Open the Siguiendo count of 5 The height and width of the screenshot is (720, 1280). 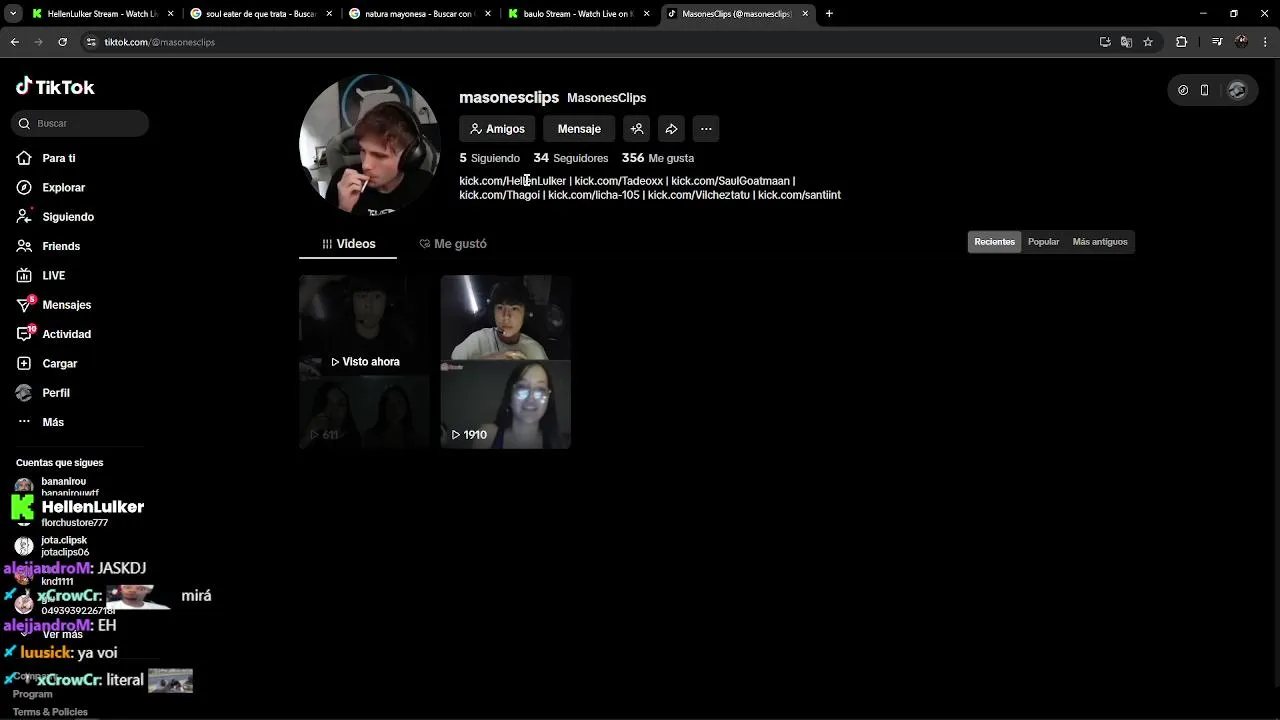[x=489, y=158]
